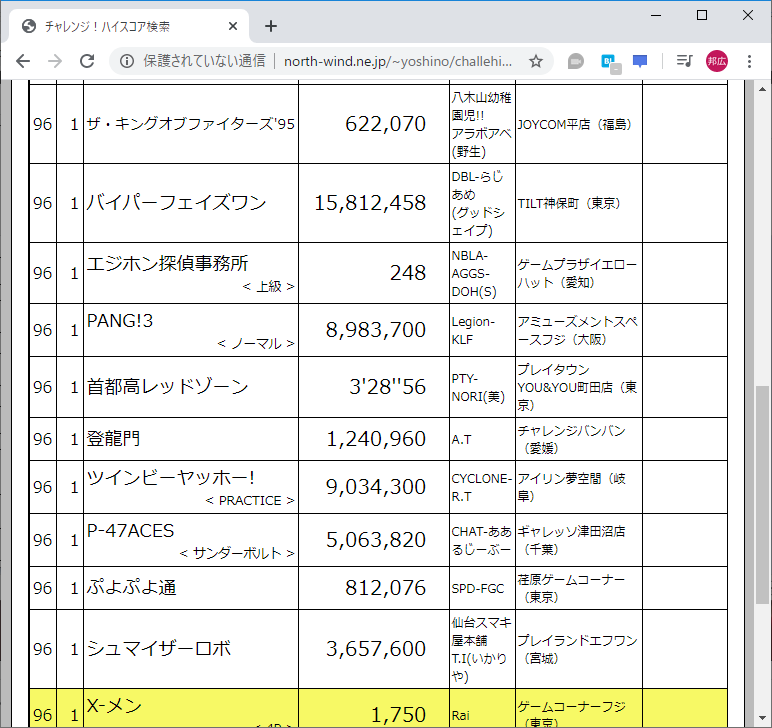
Task: Click the player name SPD-FGC
Action: [x=478, y=589]
